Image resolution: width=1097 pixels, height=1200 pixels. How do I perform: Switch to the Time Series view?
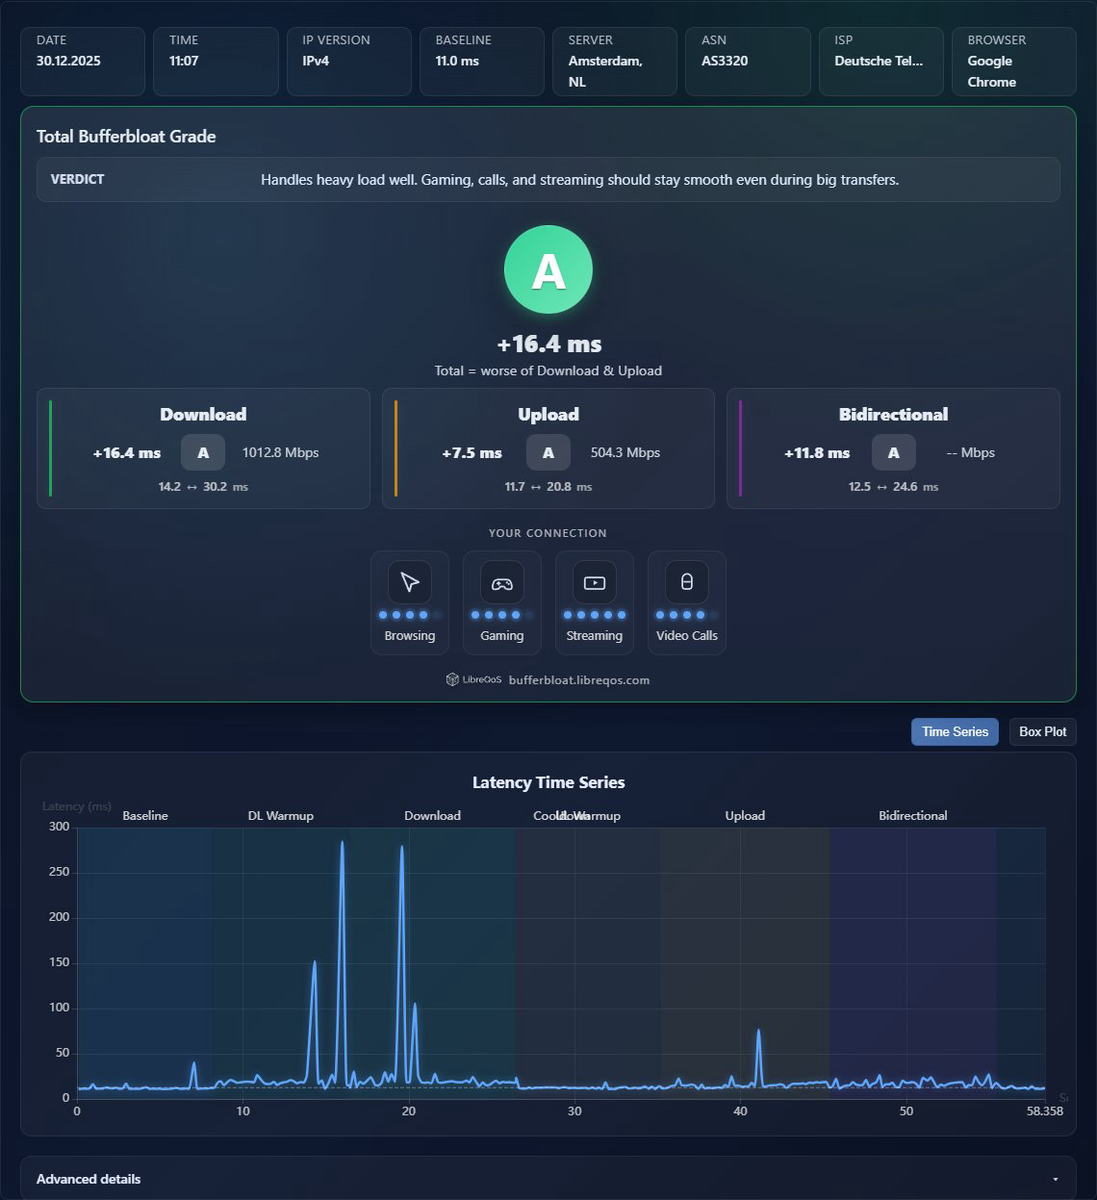coord(955,732)
